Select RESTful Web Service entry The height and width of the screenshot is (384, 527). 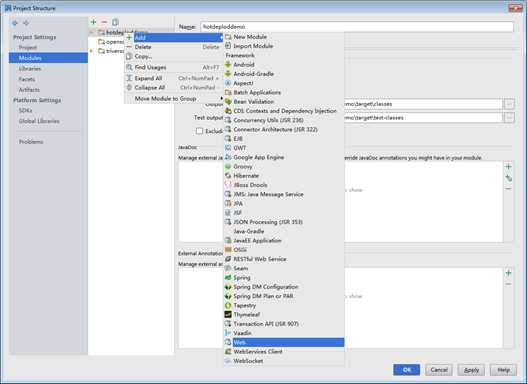[x=284, y=259]
